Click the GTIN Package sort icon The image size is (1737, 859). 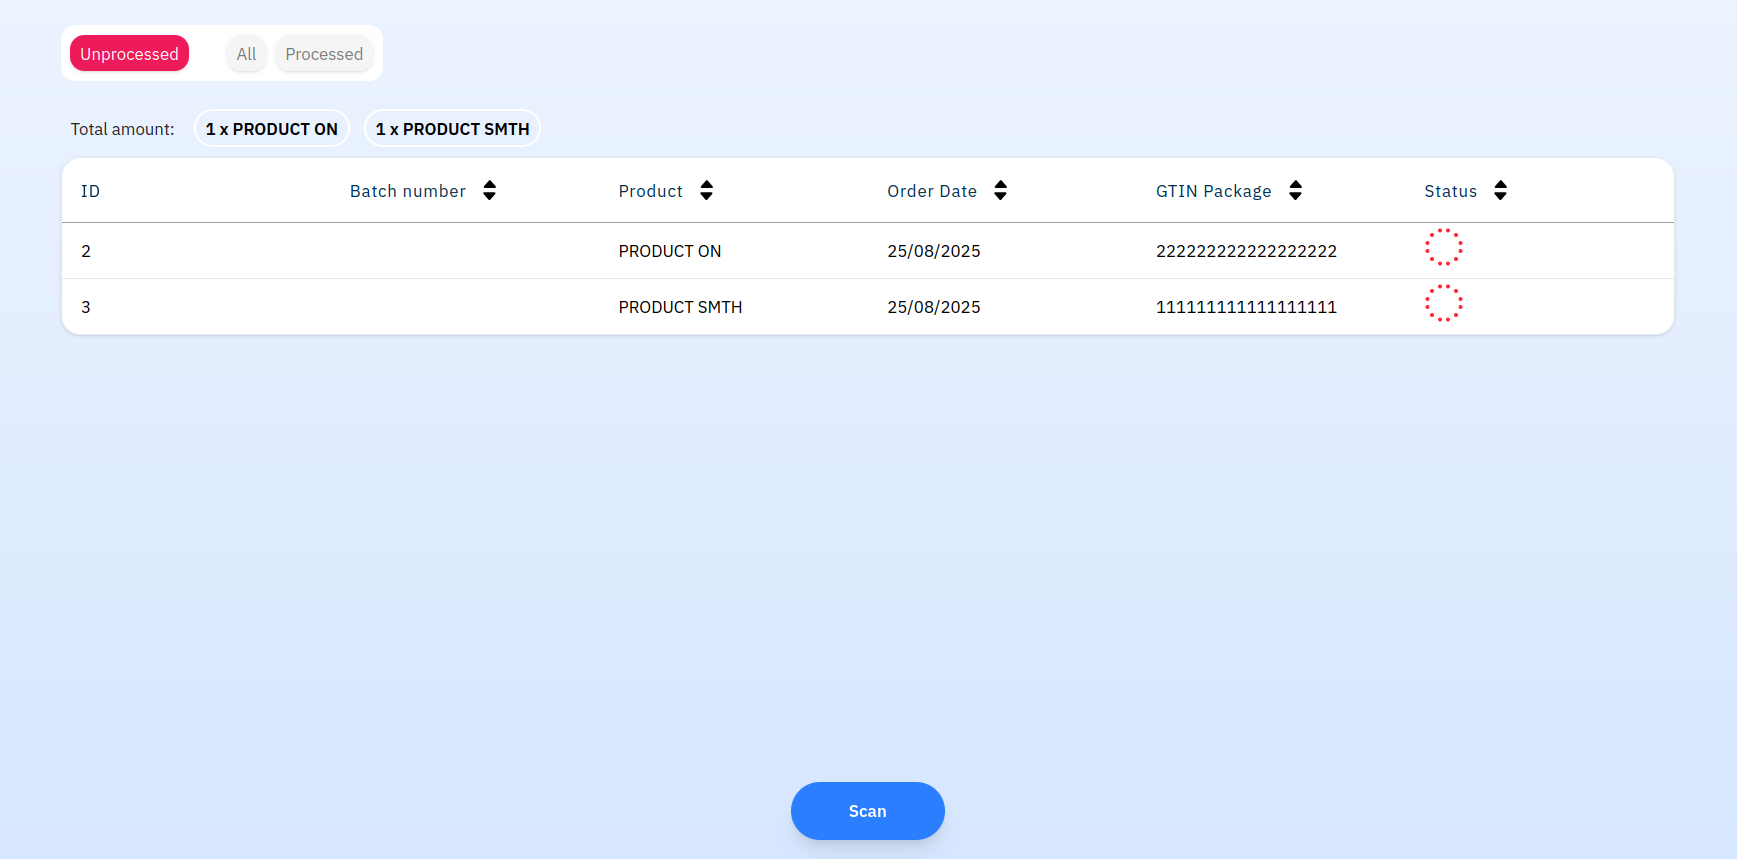(x=1295, y=191)
